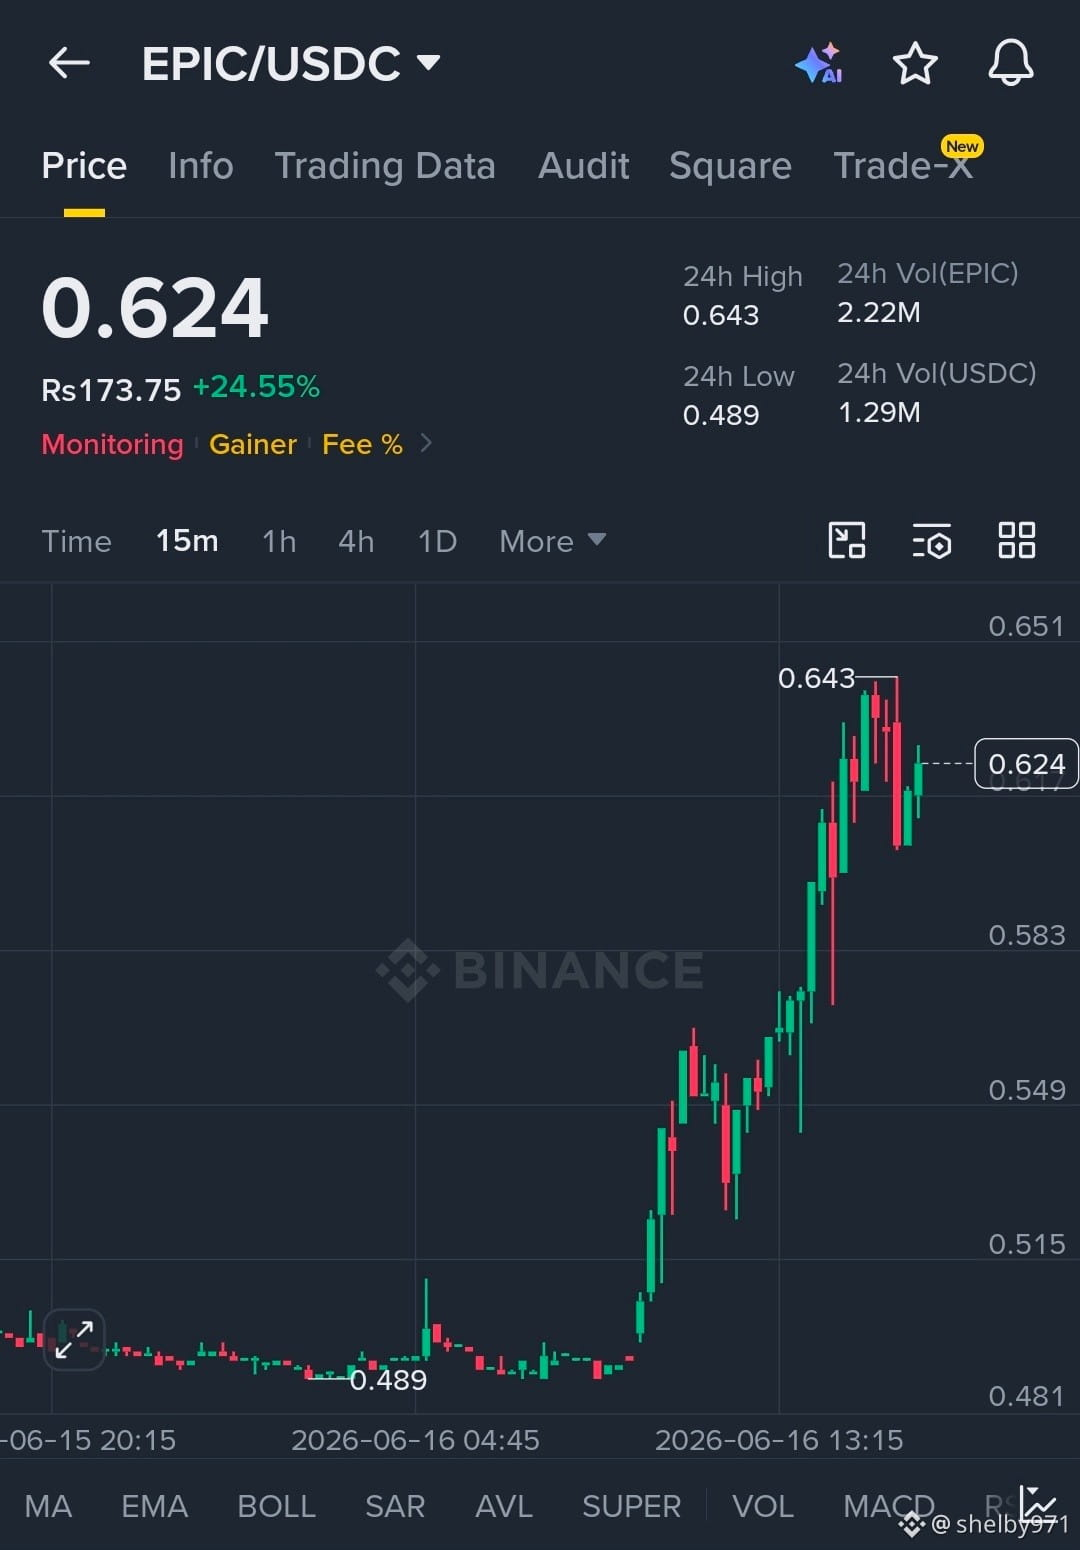Tap the 0.643 high marker on chart
The width and height of the screenshot is (1080, 1550).
point(817,678)
